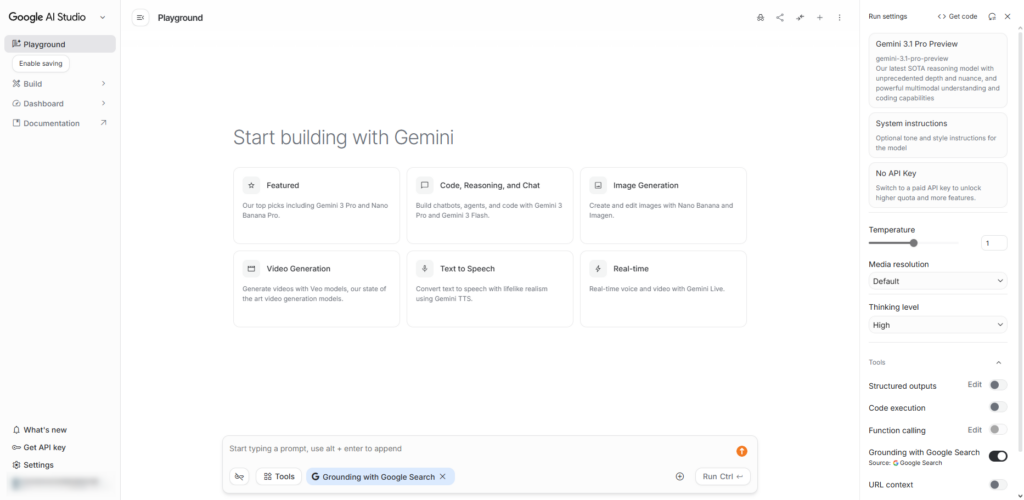Enable Code execution switch
The height and width of the screenshot is (500, 1024).
click(x=998, y=407)
